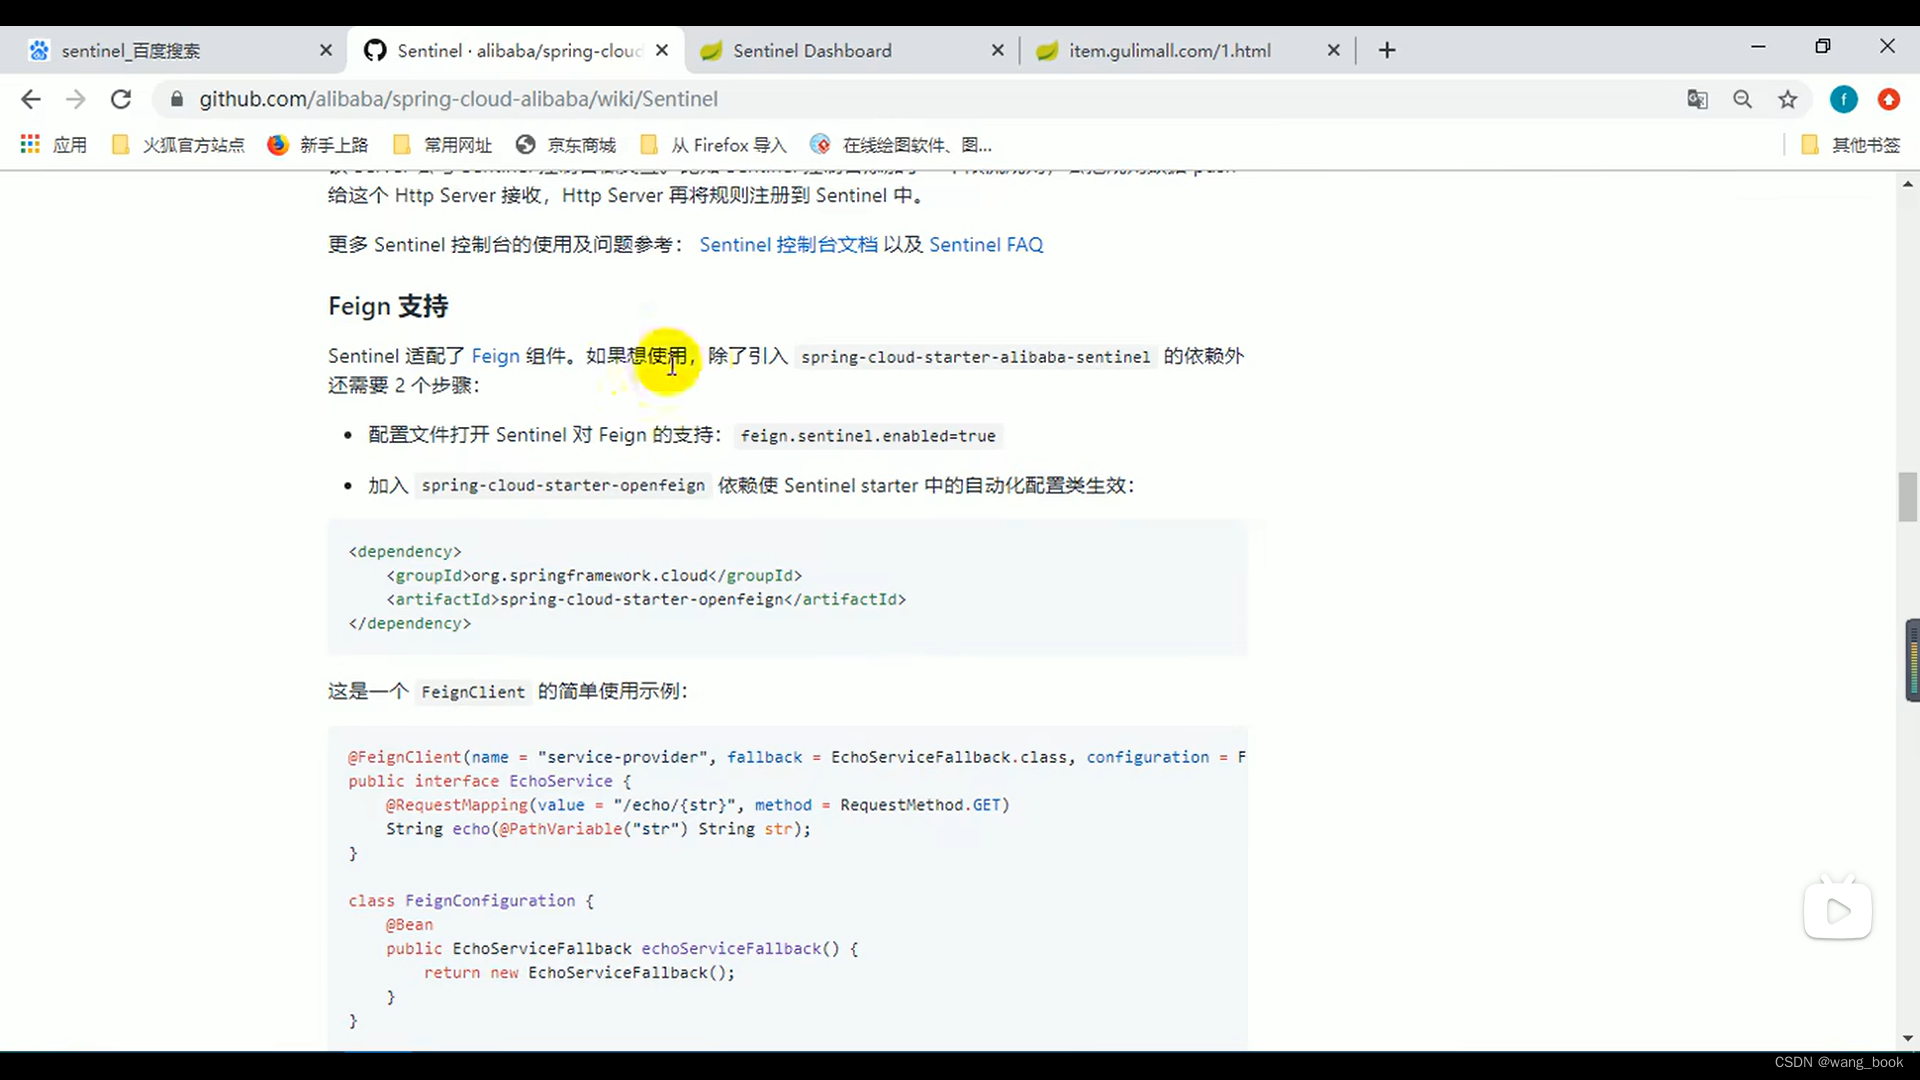Image resolution: width=1920 pixels, height=1080 pixels.
Task: Click the blue profile avatar icon
Action: 1843,99
